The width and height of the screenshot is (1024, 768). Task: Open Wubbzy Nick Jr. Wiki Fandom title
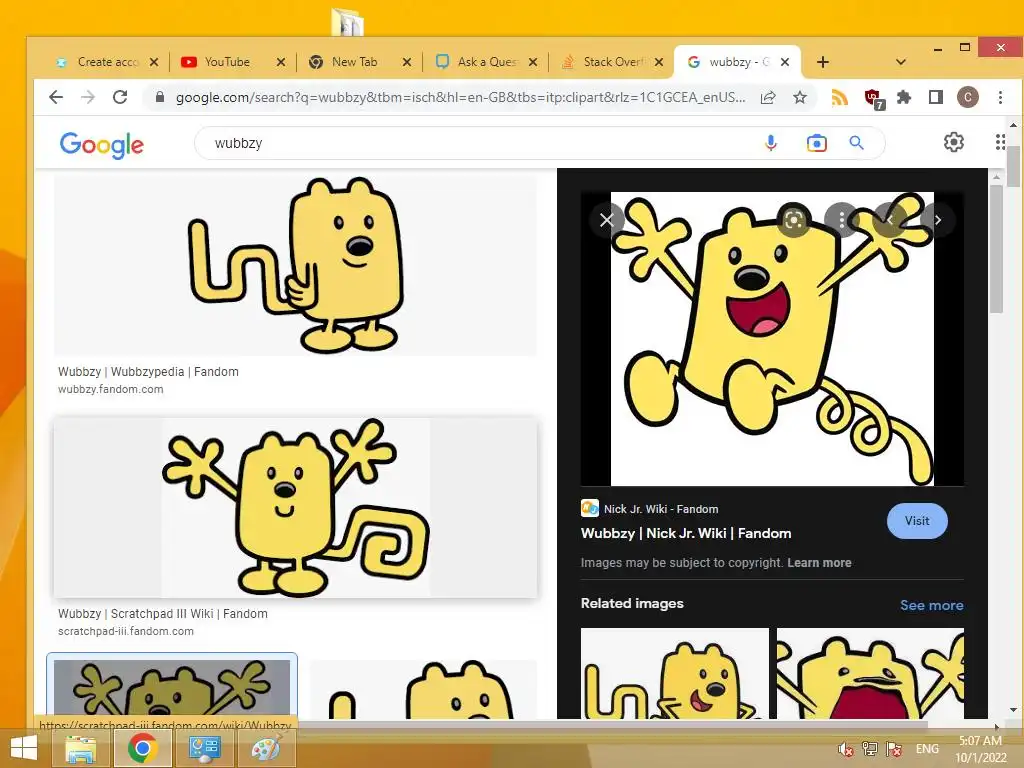686,533
